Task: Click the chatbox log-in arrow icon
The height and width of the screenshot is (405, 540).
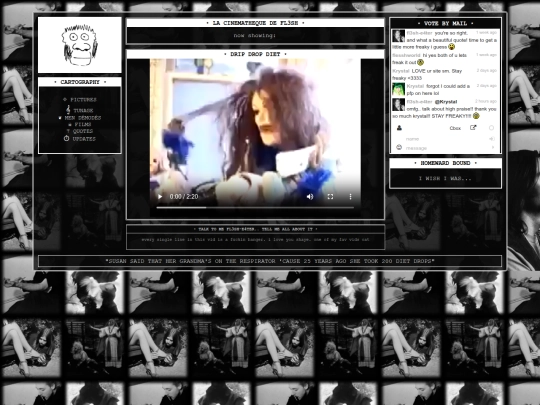Action: (492, 139)
